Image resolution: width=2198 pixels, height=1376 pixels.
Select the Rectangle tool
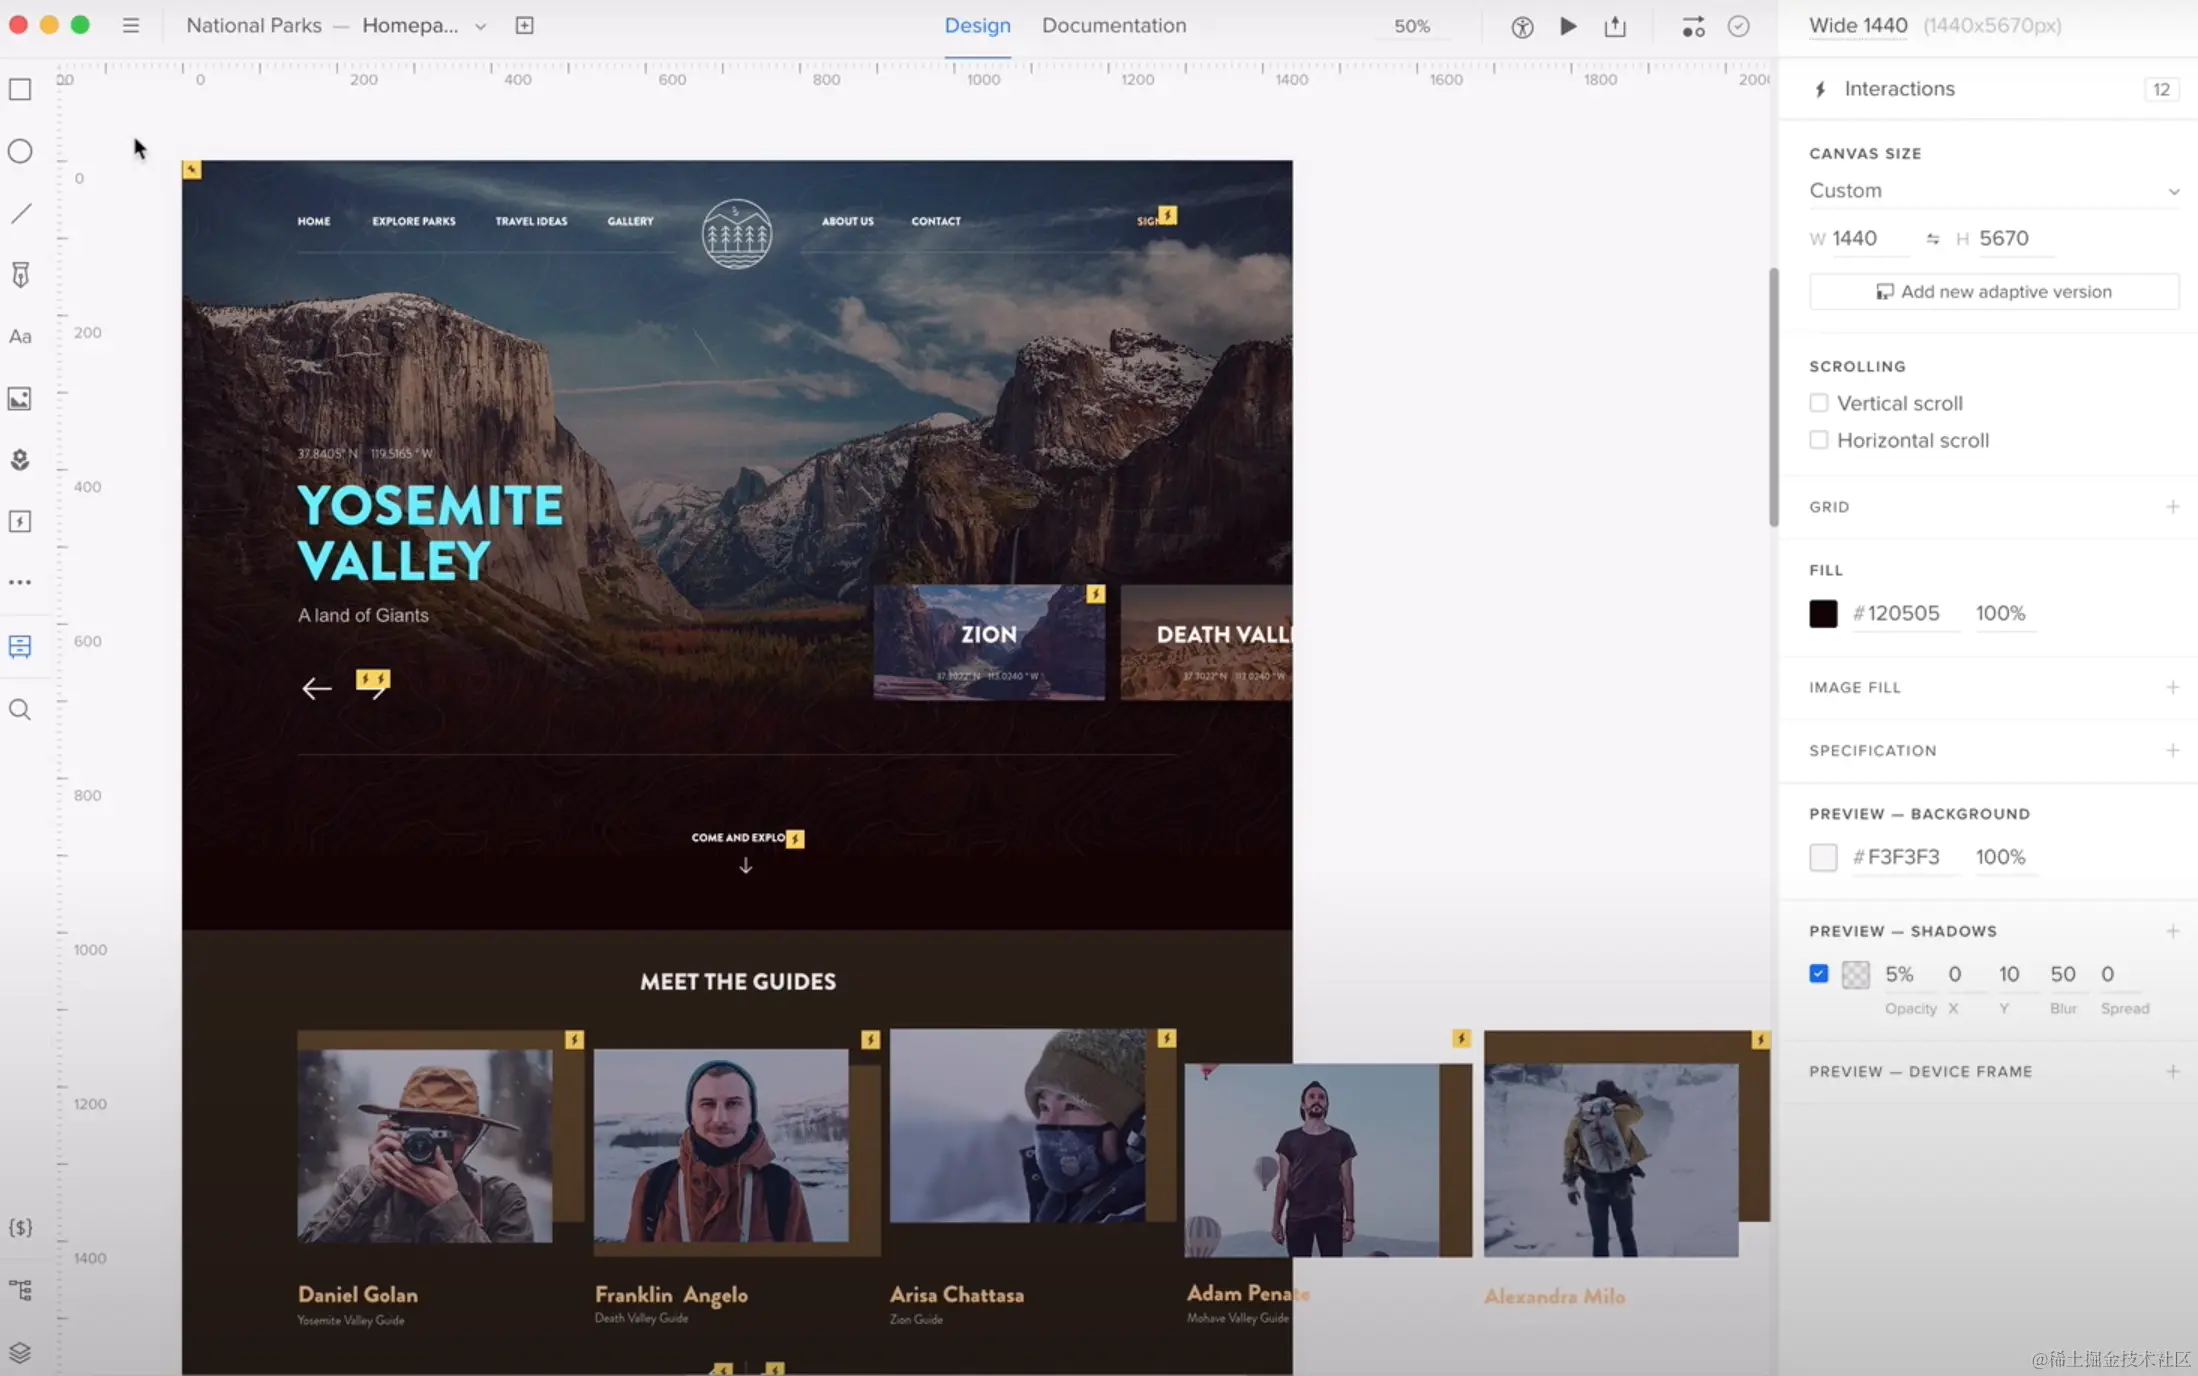[x=20, y=89]
